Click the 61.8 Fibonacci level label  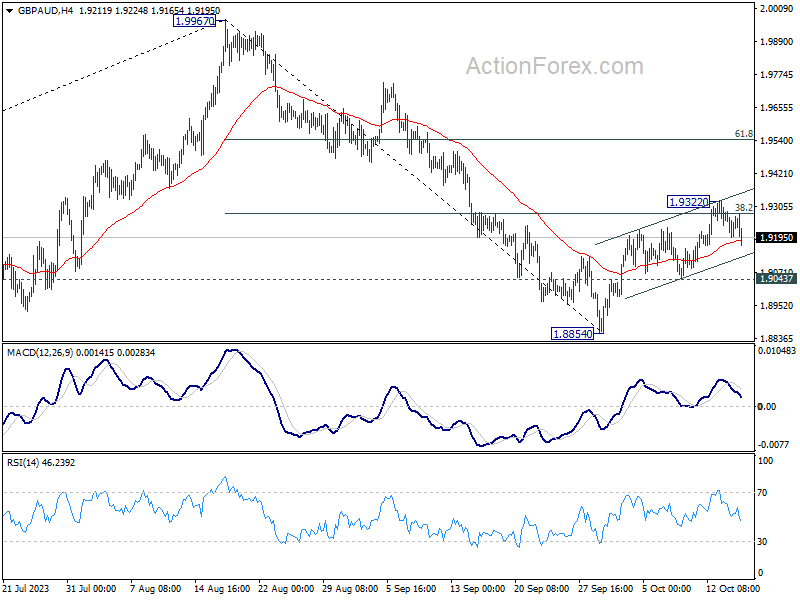(743, 134)
